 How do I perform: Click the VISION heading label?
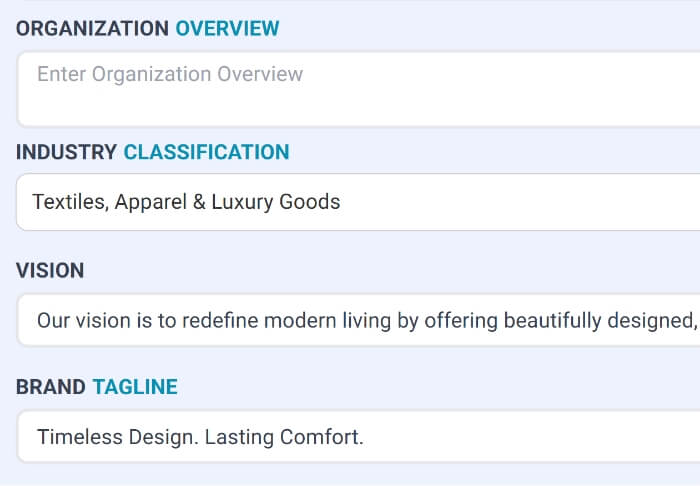point(50,270)
